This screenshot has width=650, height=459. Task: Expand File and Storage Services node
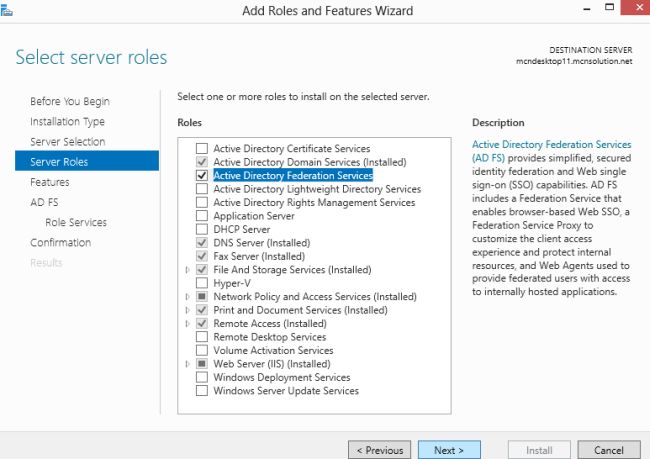[x=187, y=270]
